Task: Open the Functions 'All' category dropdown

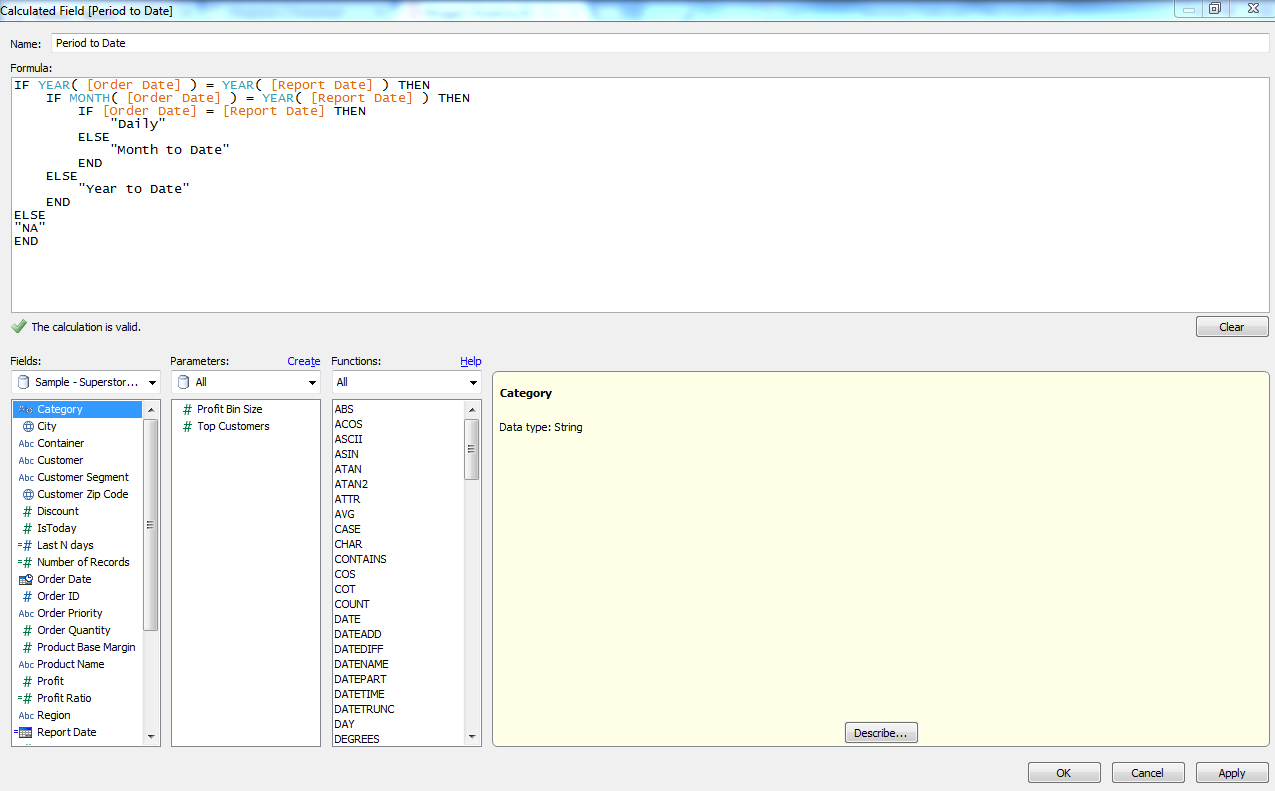Action: pyautogui.click(x=472, y=382)
